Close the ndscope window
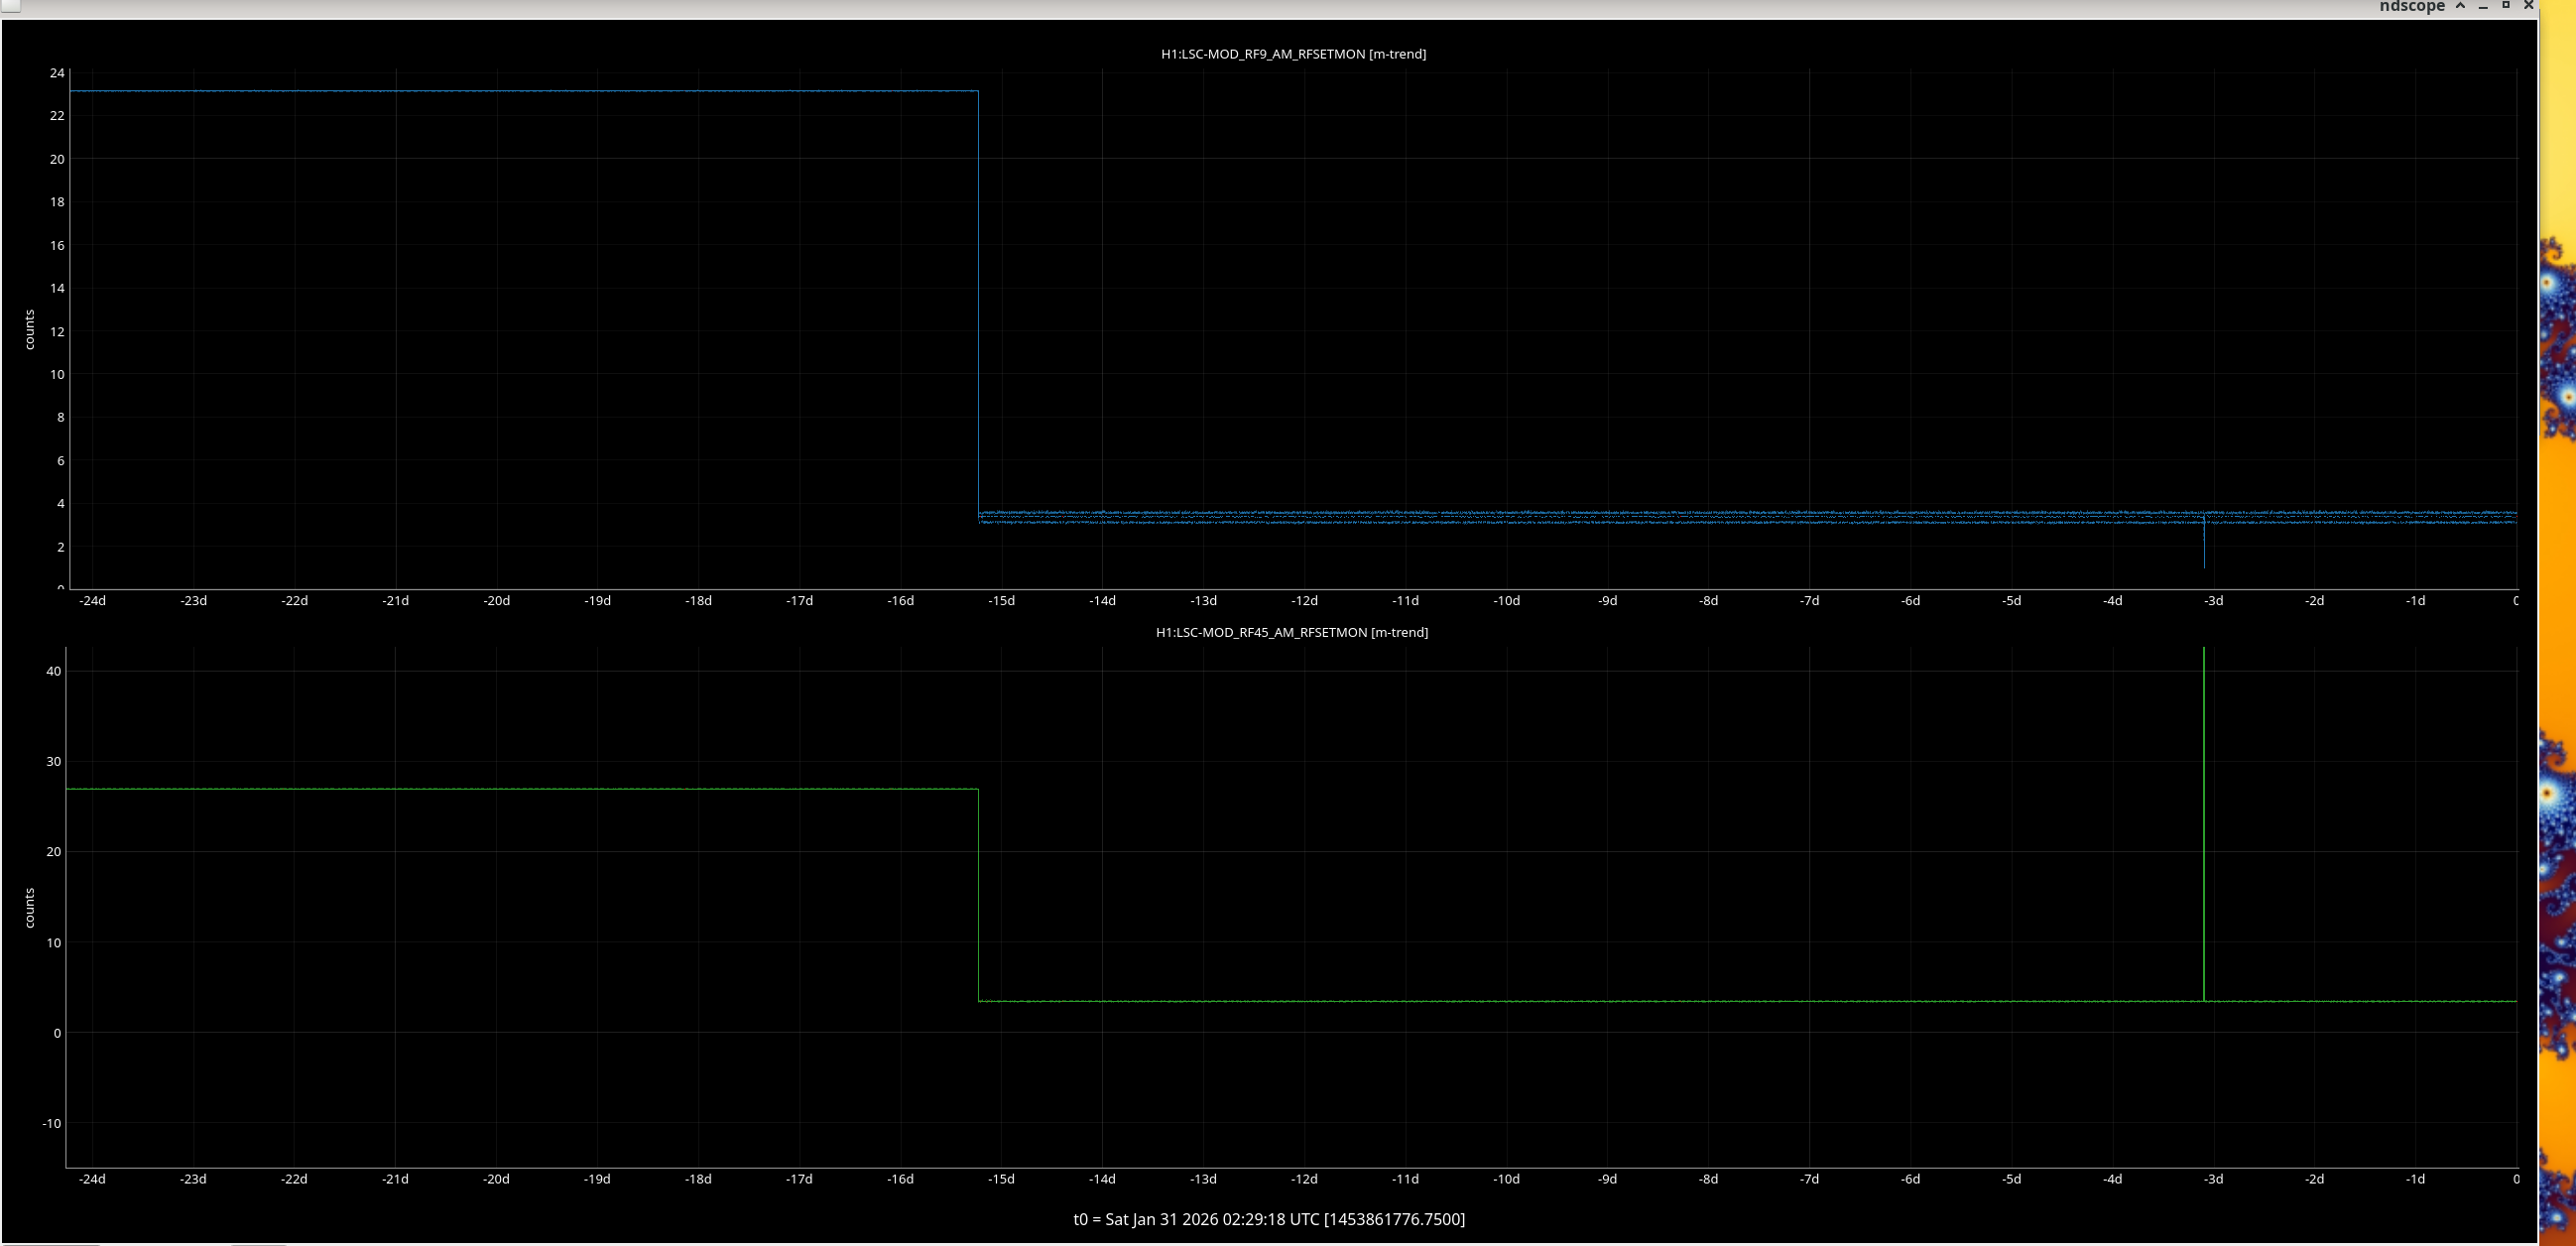This screenshot has height=1246, width=2576. point(2529,6)
